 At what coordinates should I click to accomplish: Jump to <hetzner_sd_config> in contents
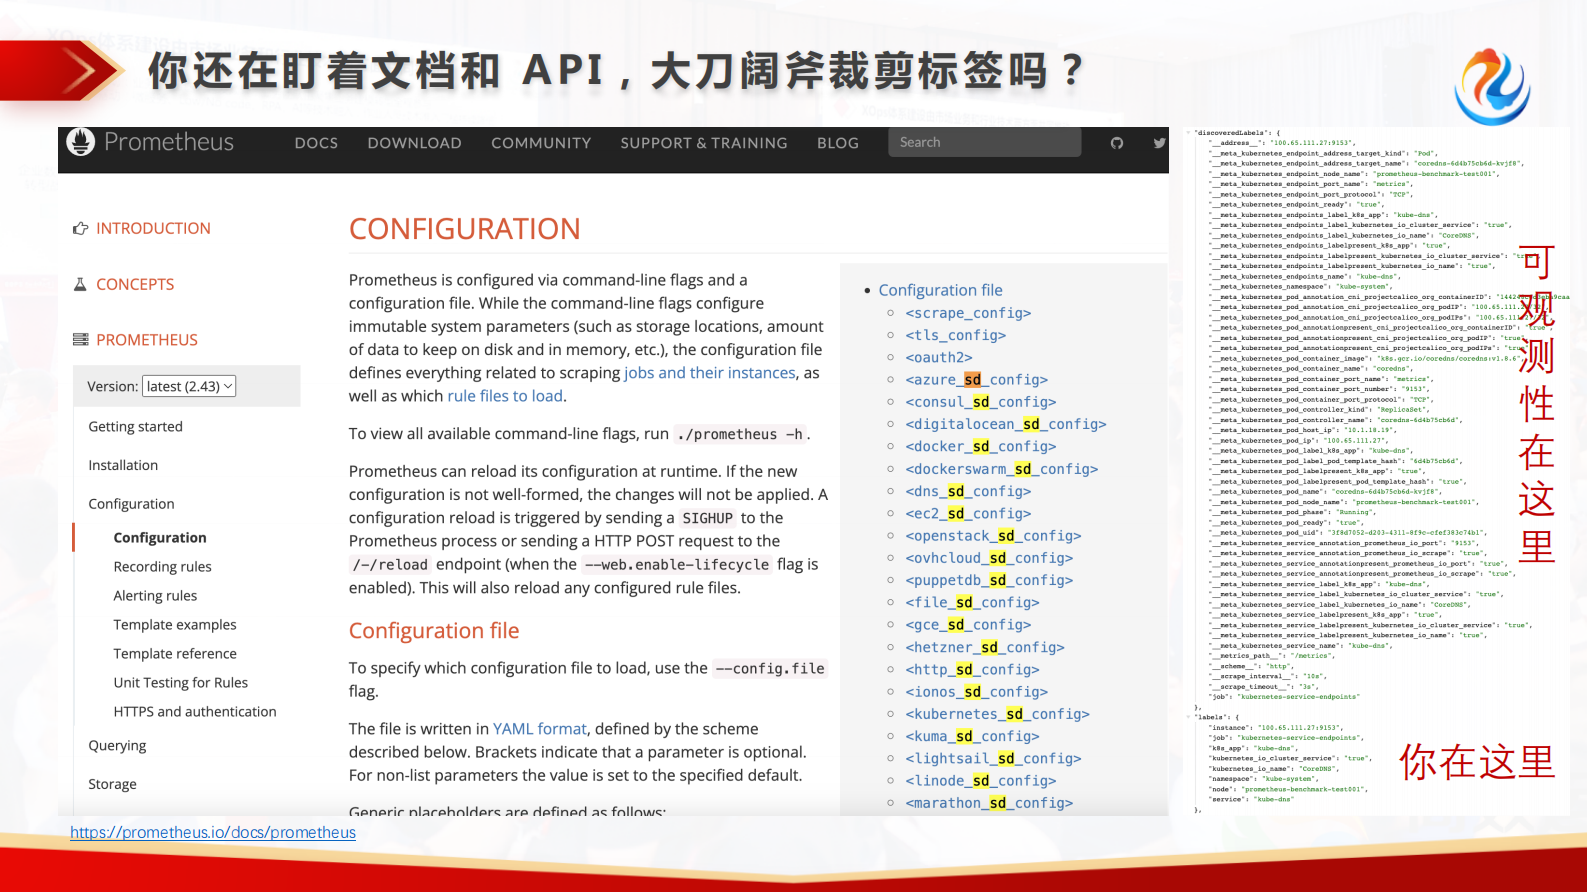click(985, 647)
